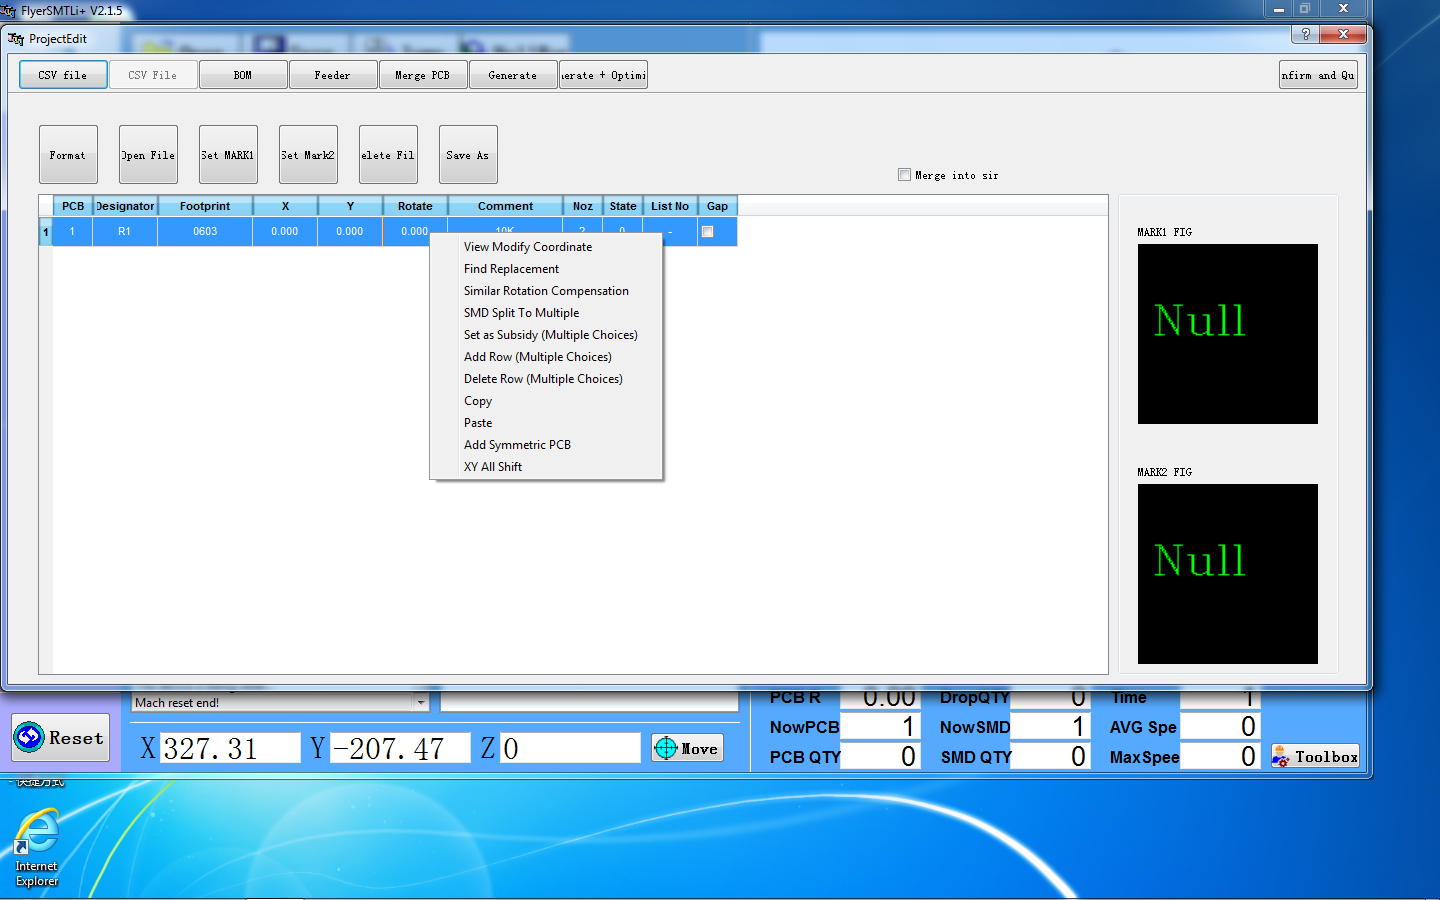Click the NowPCB value field
This screenshot has width=1440, height=900.
pyautogui.click(x=879, y=727)
